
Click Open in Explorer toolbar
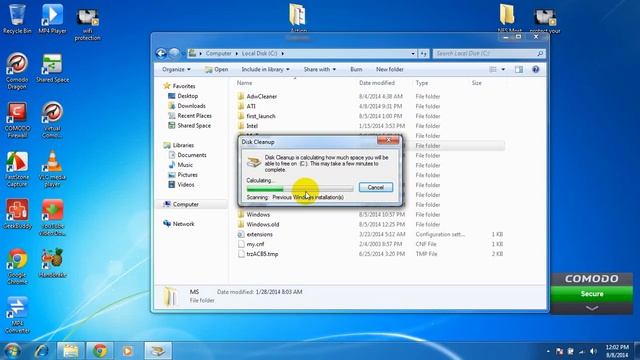coord(217,69)
